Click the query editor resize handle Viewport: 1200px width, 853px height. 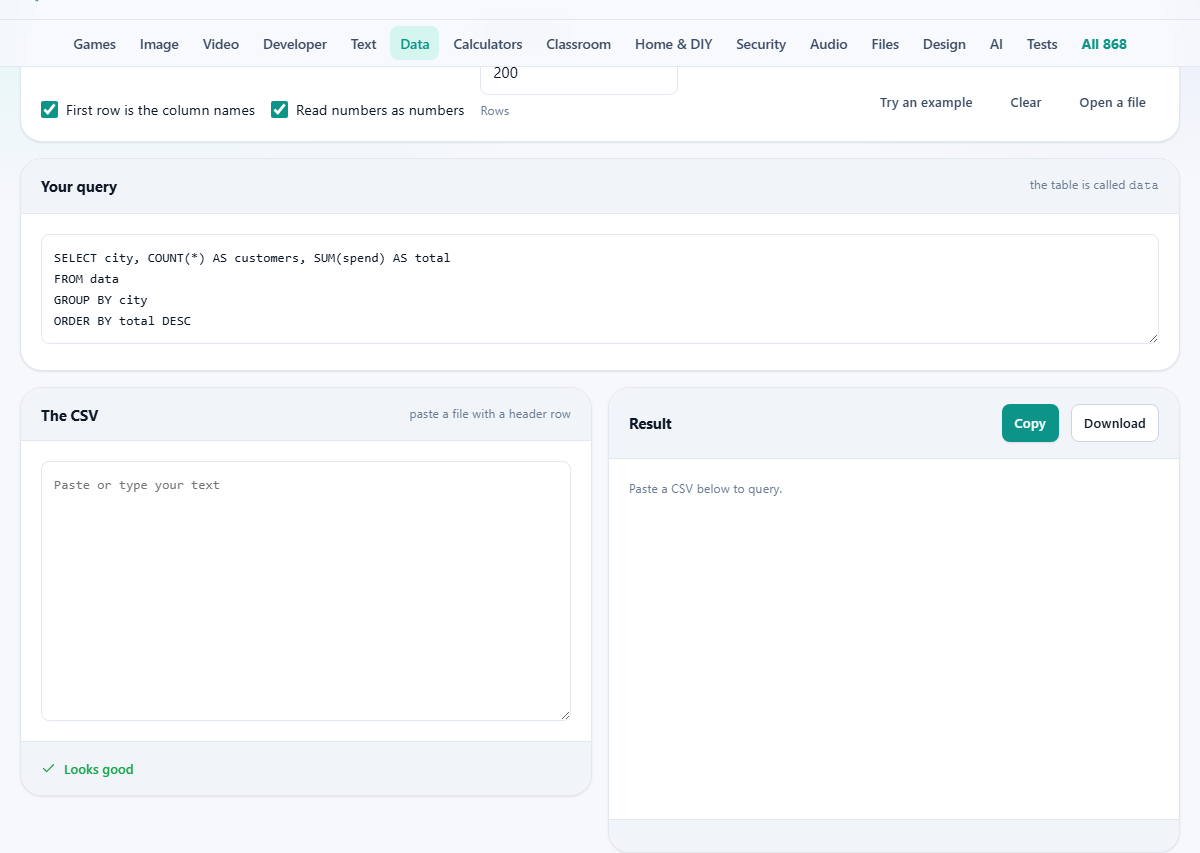pos(1153,338)
